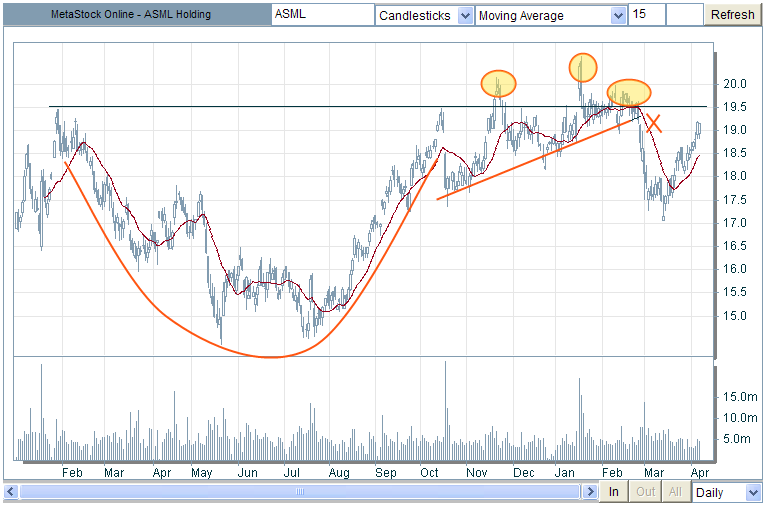Screen dimensions: 765x505
Task: Click the All zoom button
Action: pyautogui.click(x=675, y=491)
